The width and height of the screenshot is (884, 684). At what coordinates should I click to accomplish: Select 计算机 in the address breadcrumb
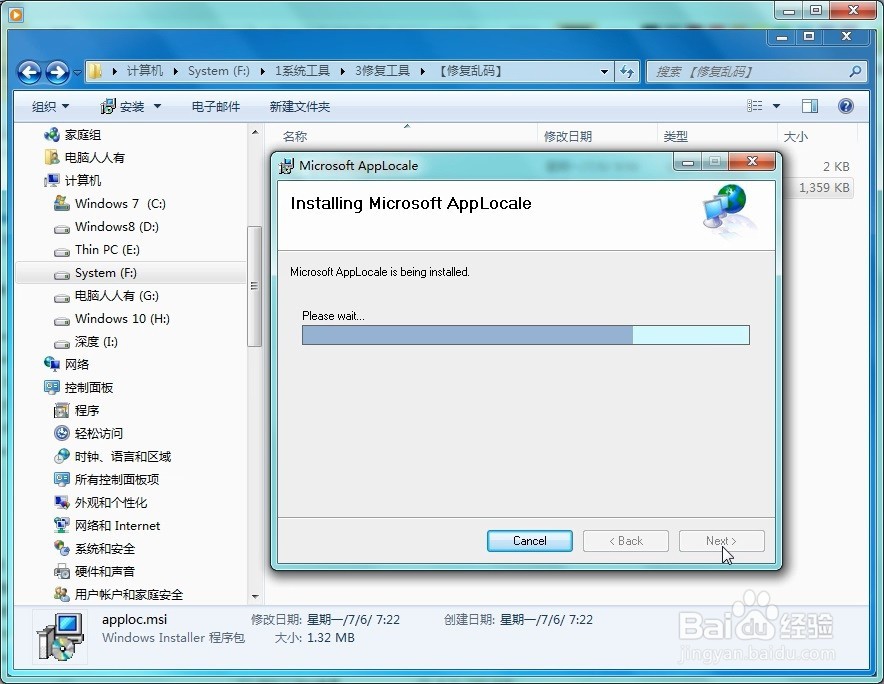tap(145, 71)
